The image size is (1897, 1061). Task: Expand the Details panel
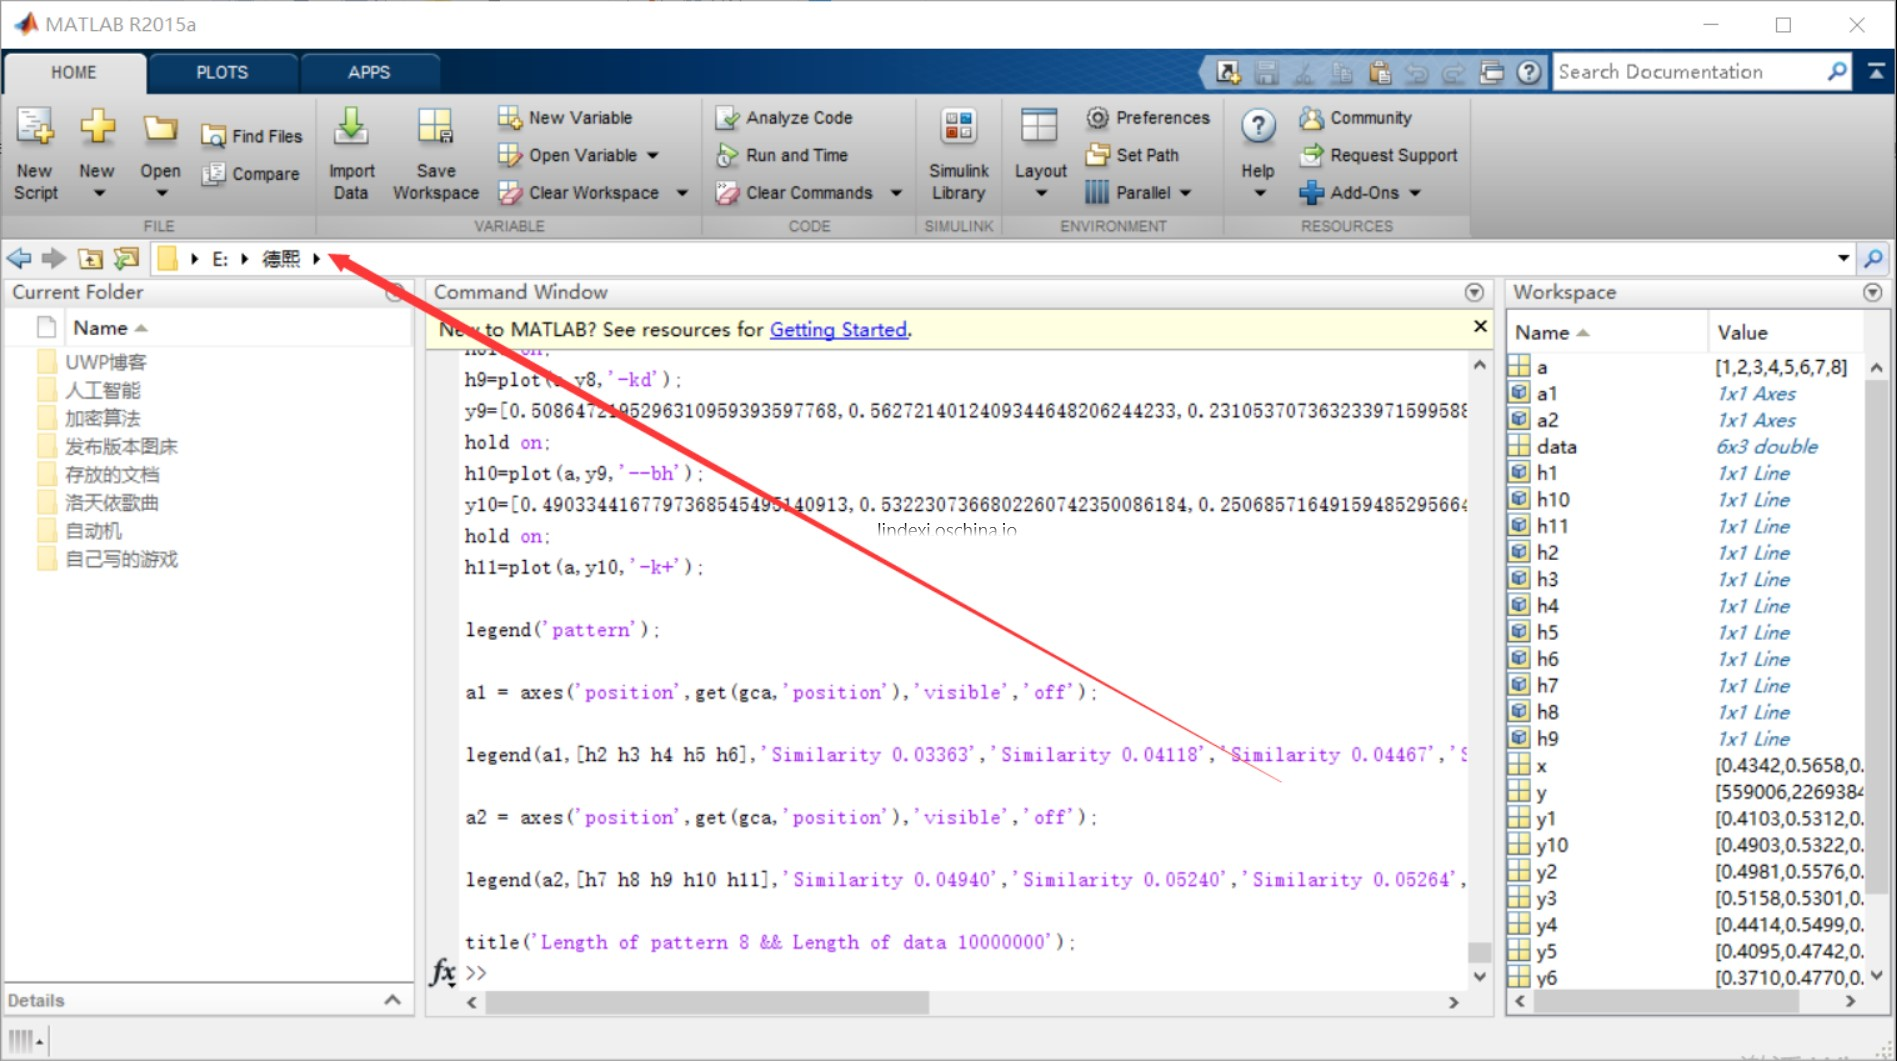pos(393,1000)
